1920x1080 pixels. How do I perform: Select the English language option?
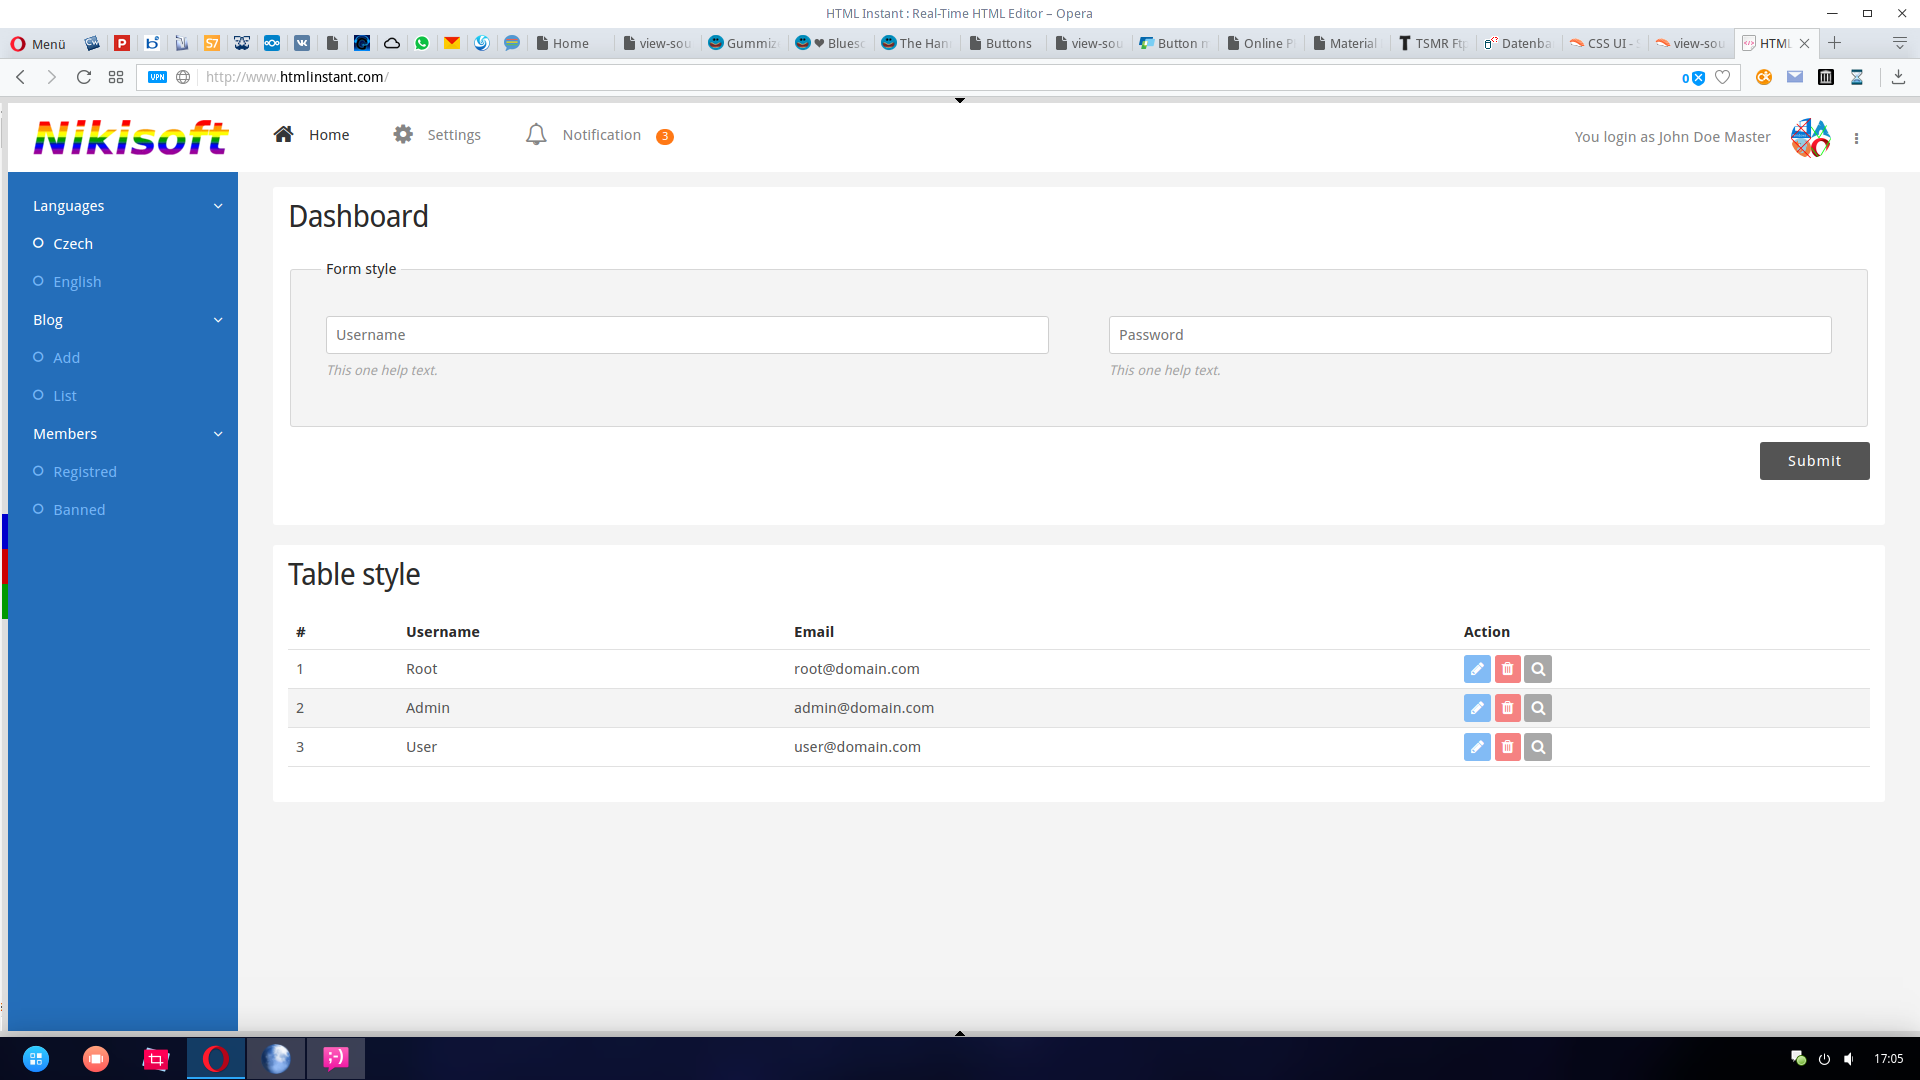(x=77, y=282)
